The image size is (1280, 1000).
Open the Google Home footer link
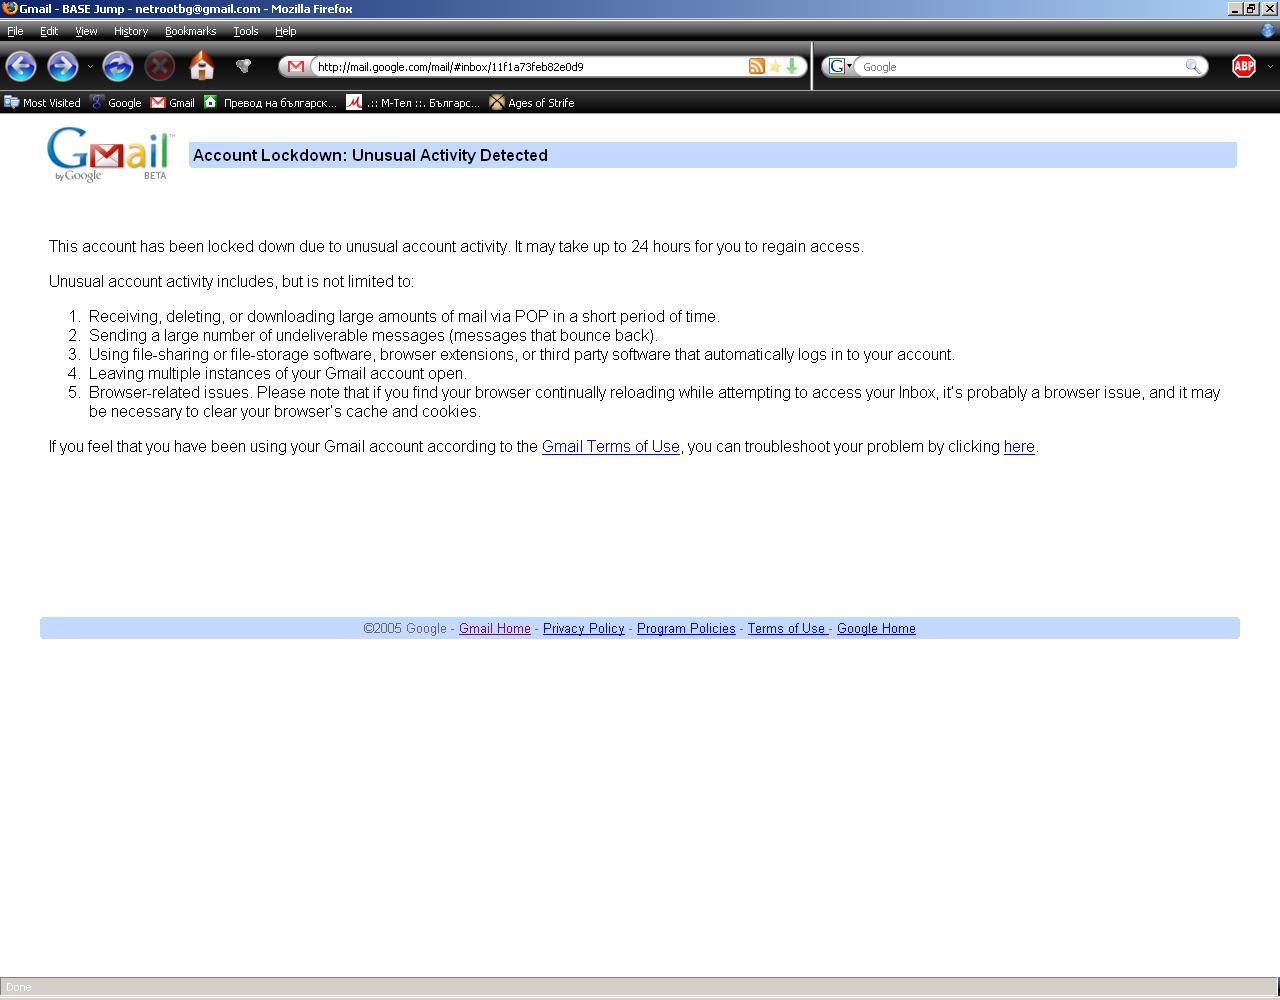pos(876,628)
